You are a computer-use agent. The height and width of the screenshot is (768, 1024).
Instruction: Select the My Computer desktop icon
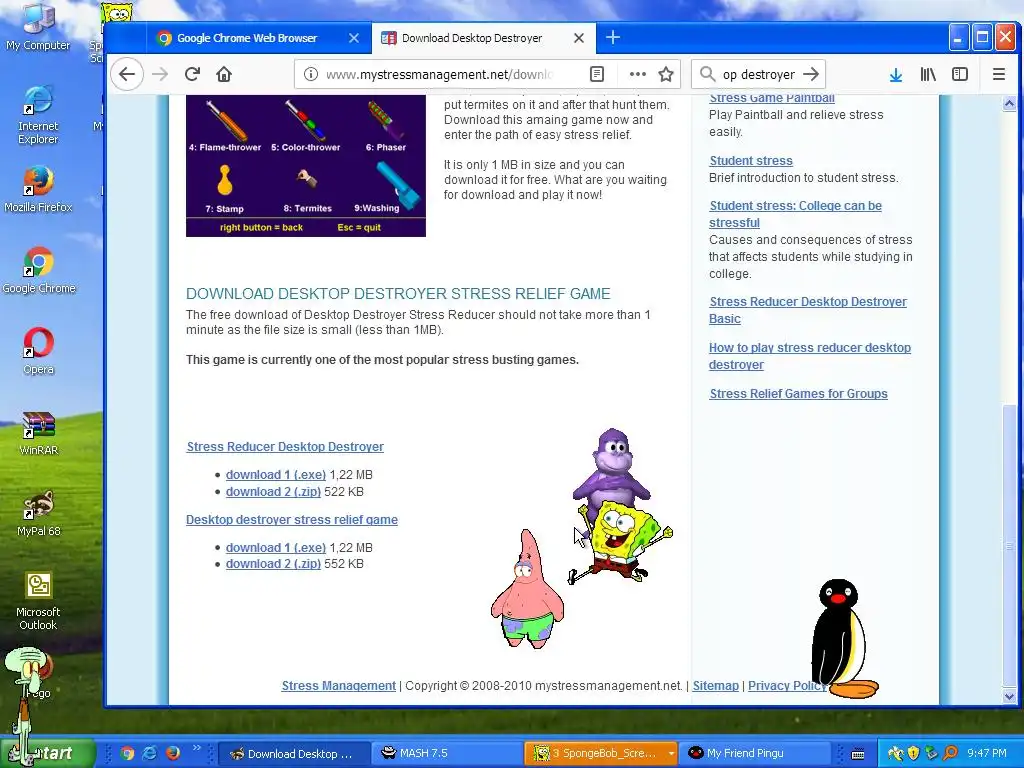[38, 27]
